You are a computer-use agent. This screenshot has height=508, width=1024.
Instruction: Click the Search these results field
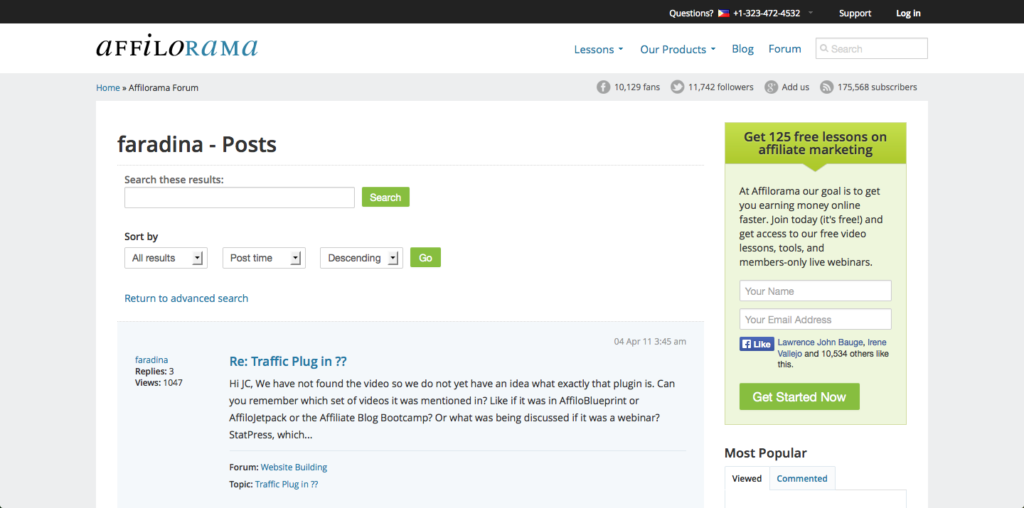(239, 197)
